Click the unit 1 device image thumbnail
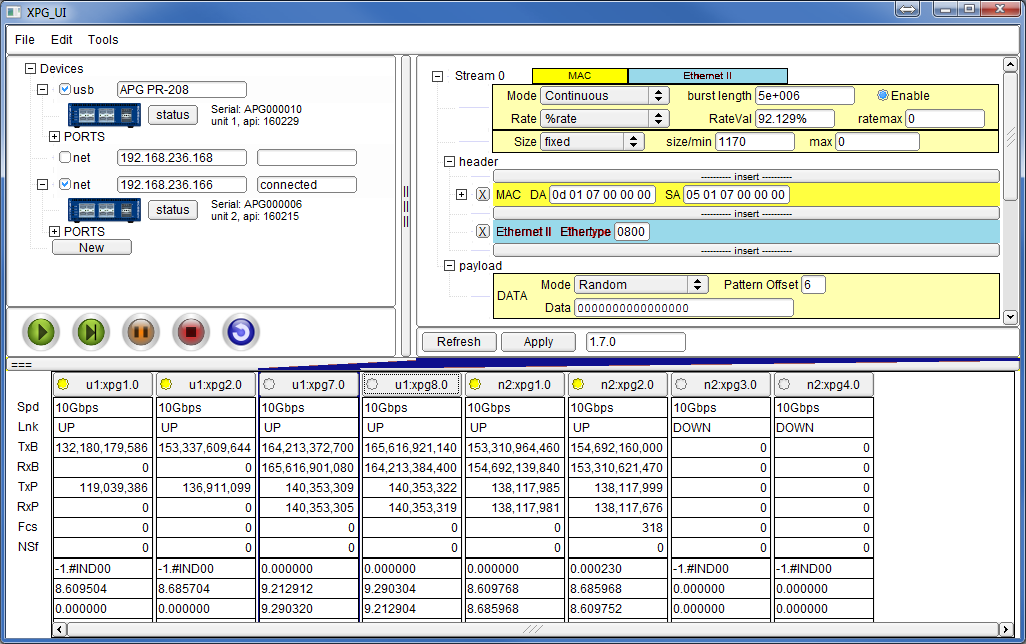The image size is (1026, 644). (102, 113)
